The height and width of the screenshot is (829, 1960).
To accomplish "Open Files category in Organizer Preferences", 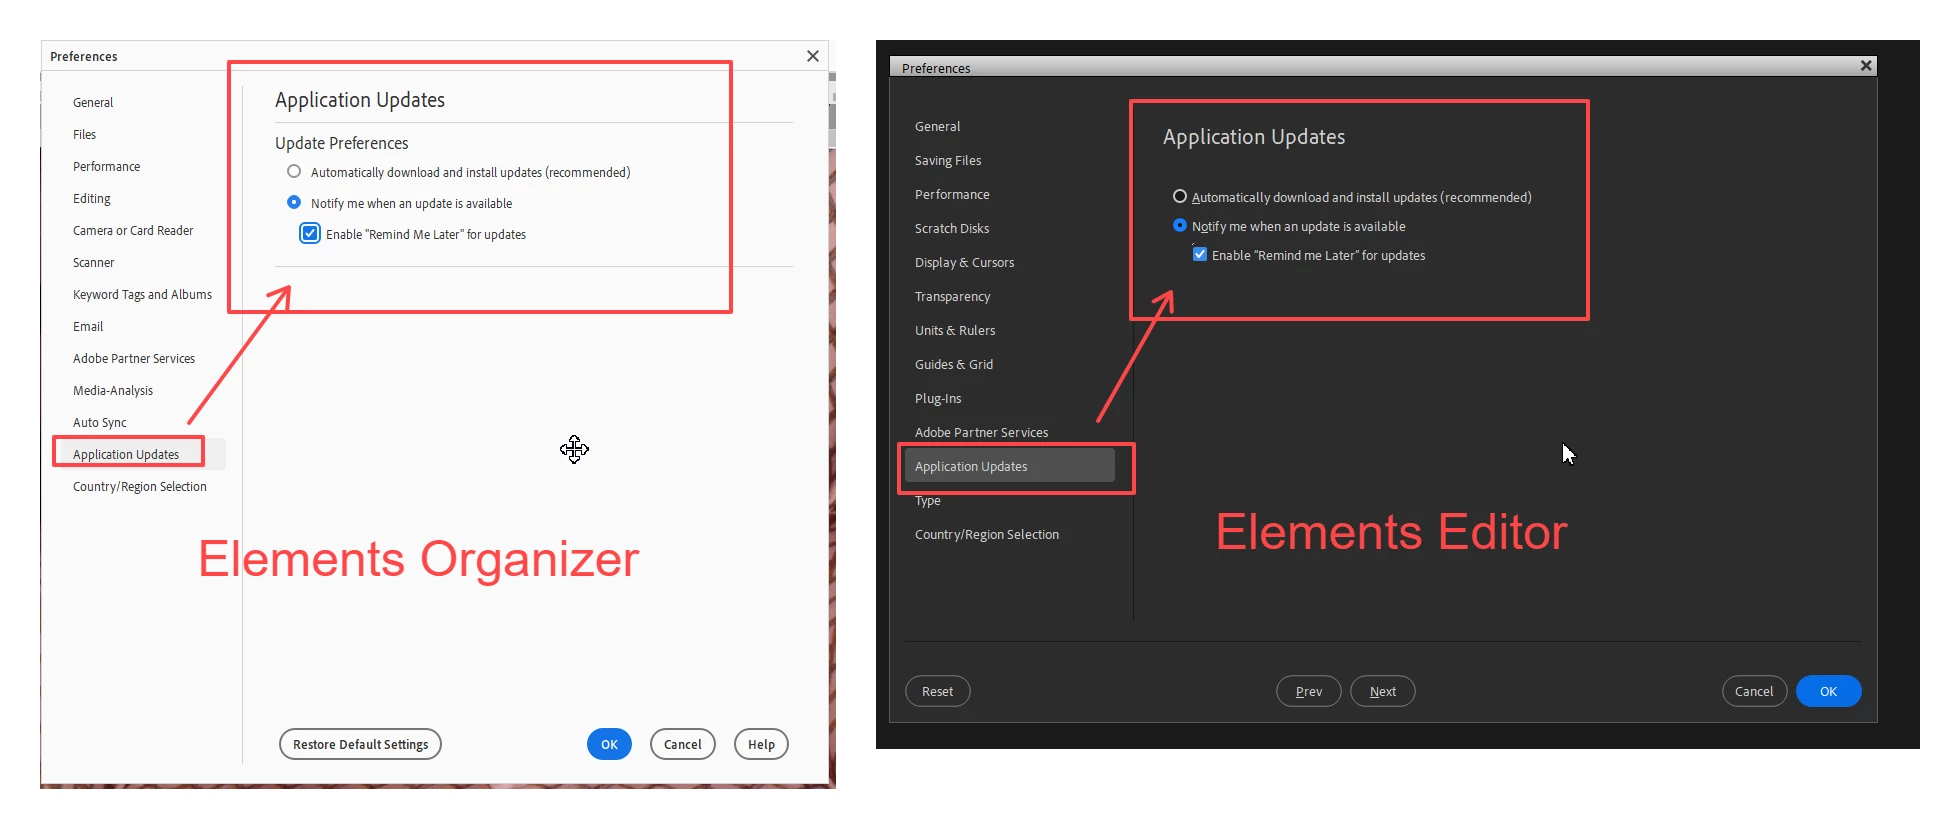I will point(85,134).
